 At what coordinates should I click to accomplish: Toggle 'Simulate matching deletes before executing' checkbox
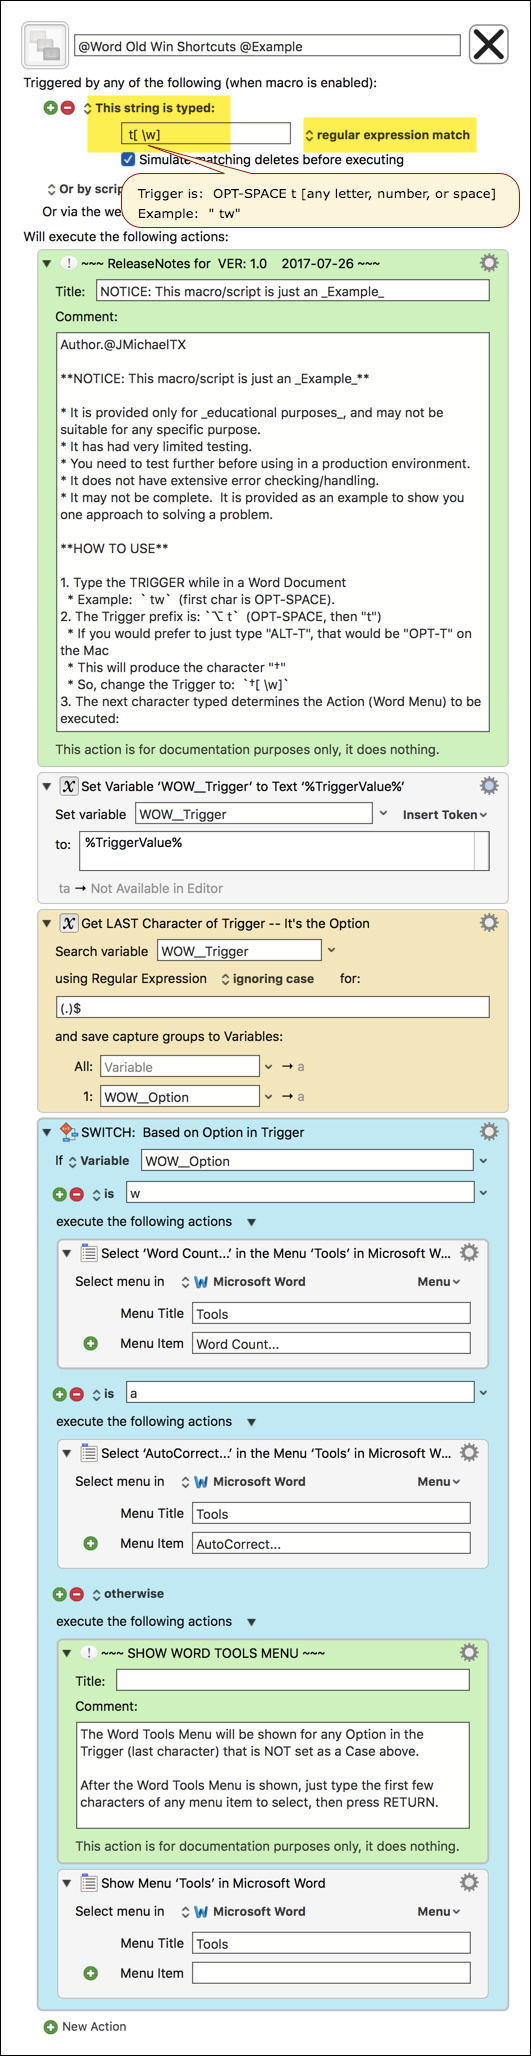[x=128, y=159]
